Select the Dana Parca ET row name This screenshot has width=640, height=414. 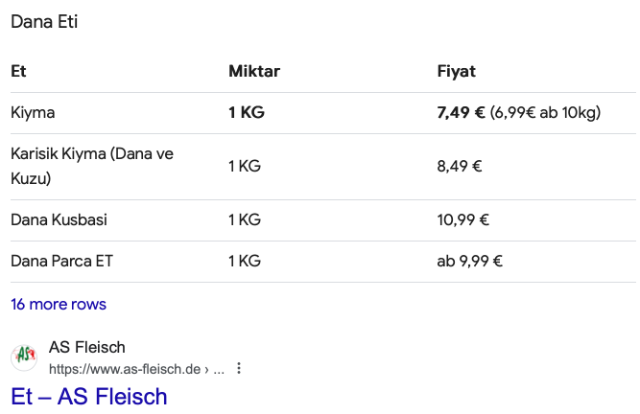click(x=62, y=261)
